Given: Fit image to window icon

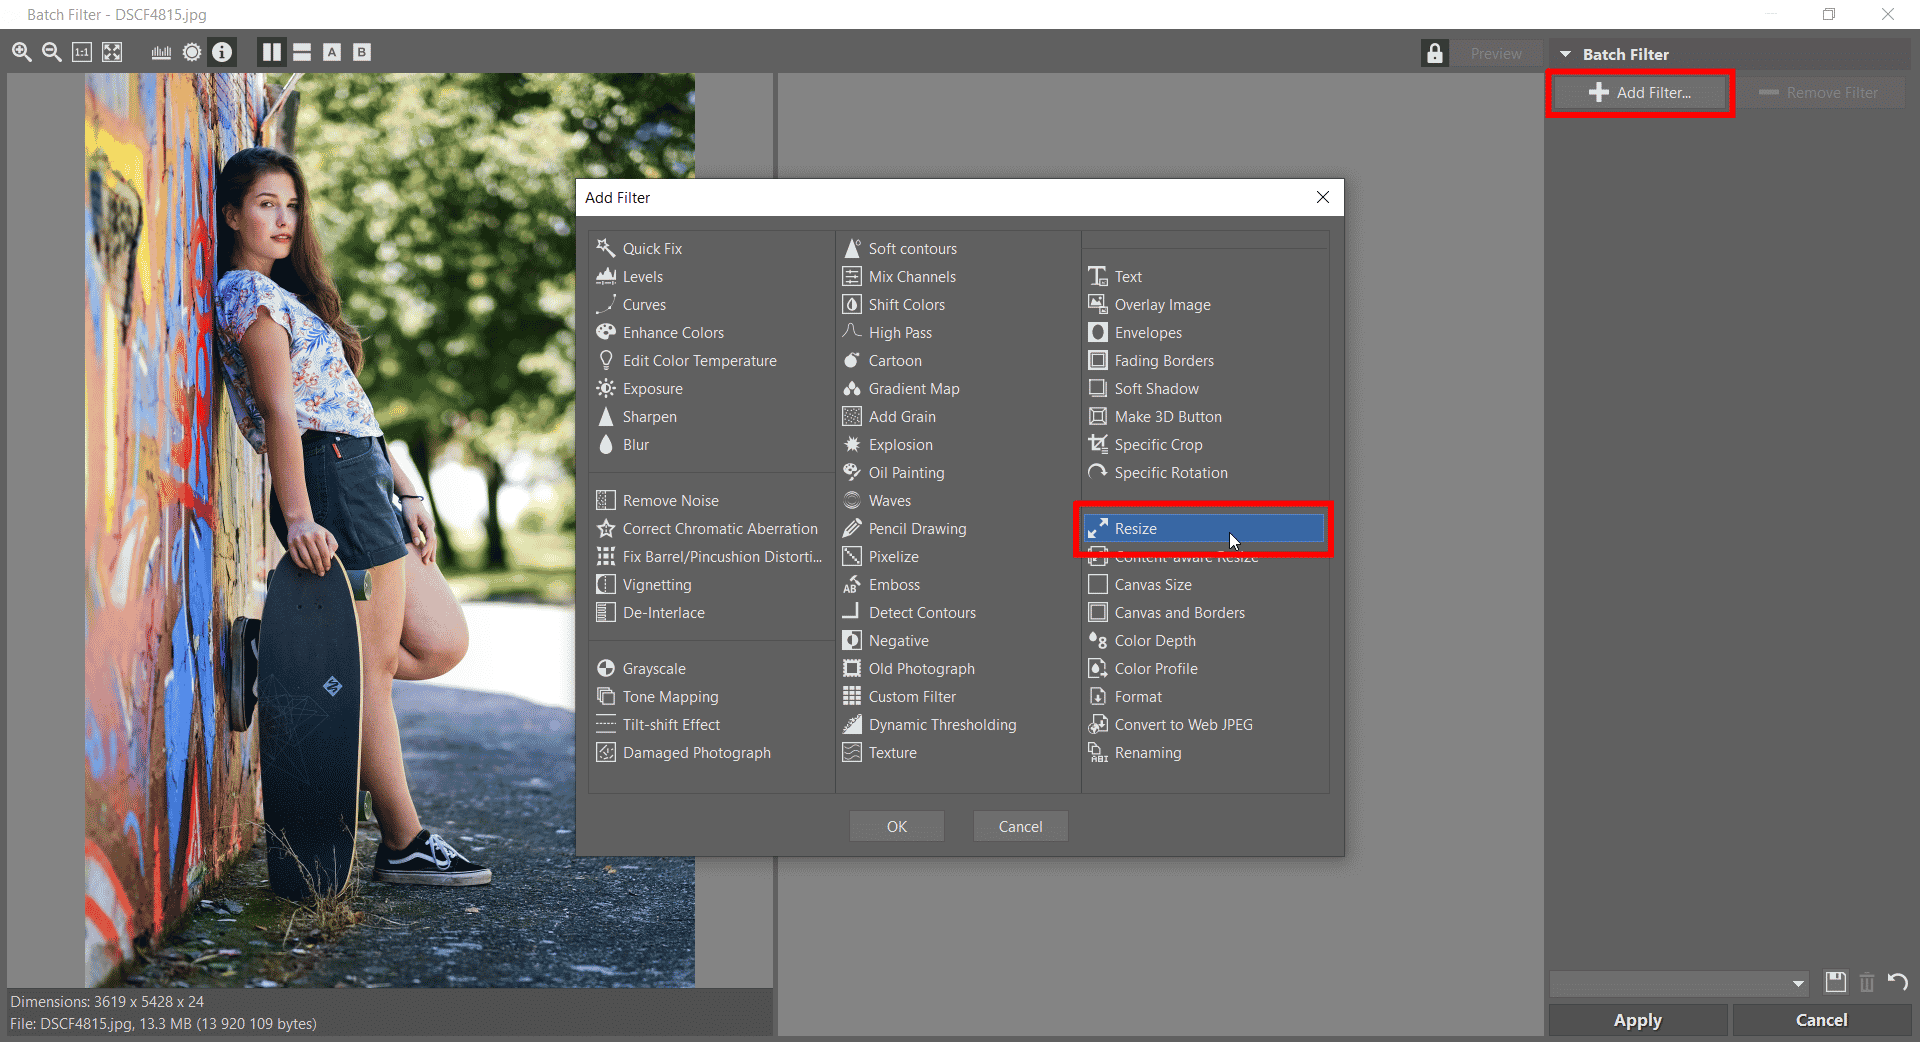Looking at the screenshot, I should point(112,52).
